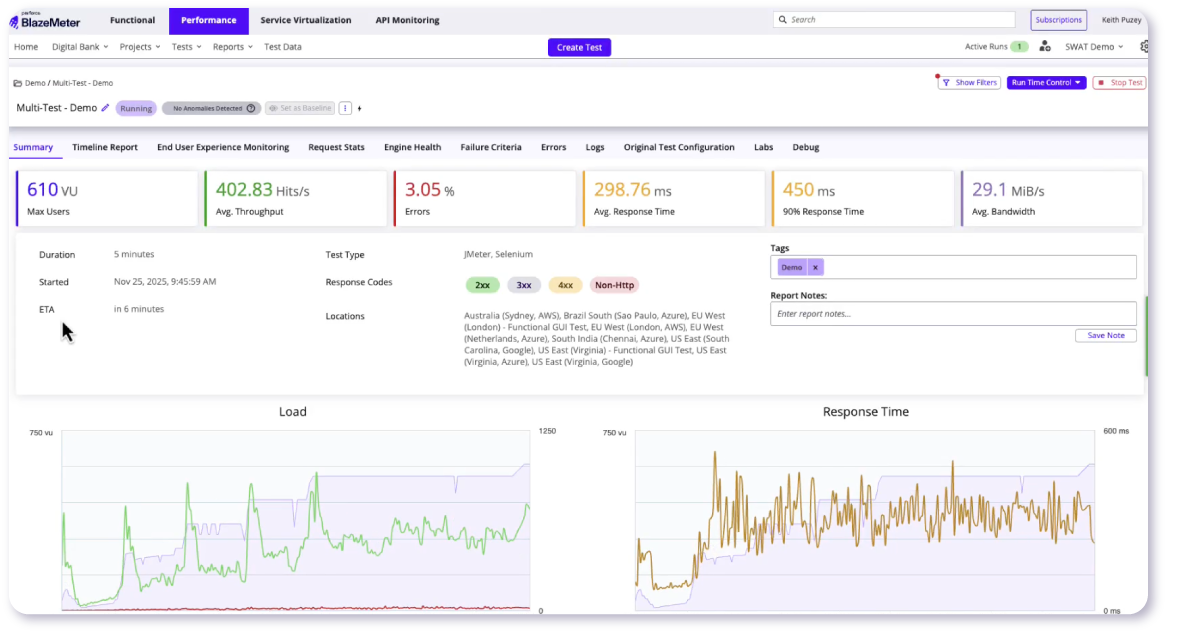Click the Active Runs counter badge
Screen dimensions: 1192x634
click(1019, 46)
